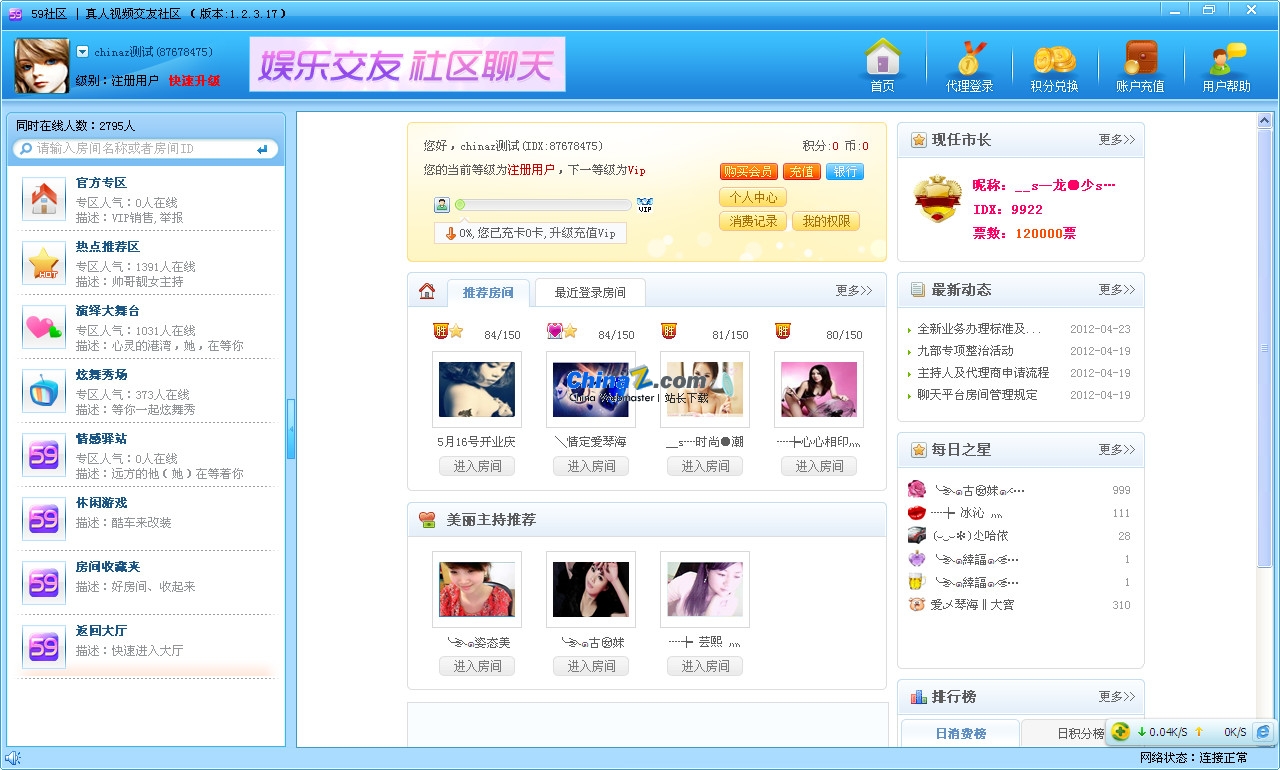Click the 5月16号开业庆 room thumbnail
The height and width of the screenshot is (770, 1280).
(x=477, y=389)
